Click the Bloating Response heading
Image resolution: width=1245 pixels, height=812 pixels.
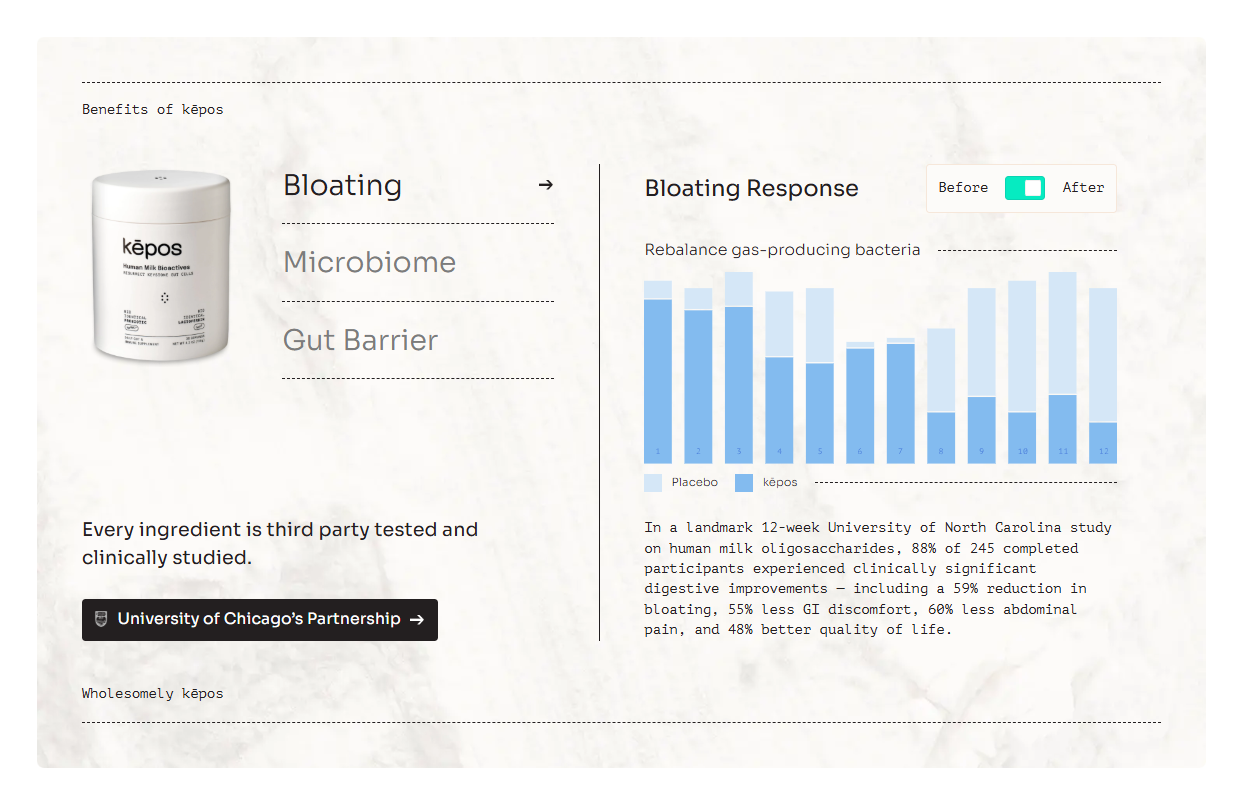point(751,188)
